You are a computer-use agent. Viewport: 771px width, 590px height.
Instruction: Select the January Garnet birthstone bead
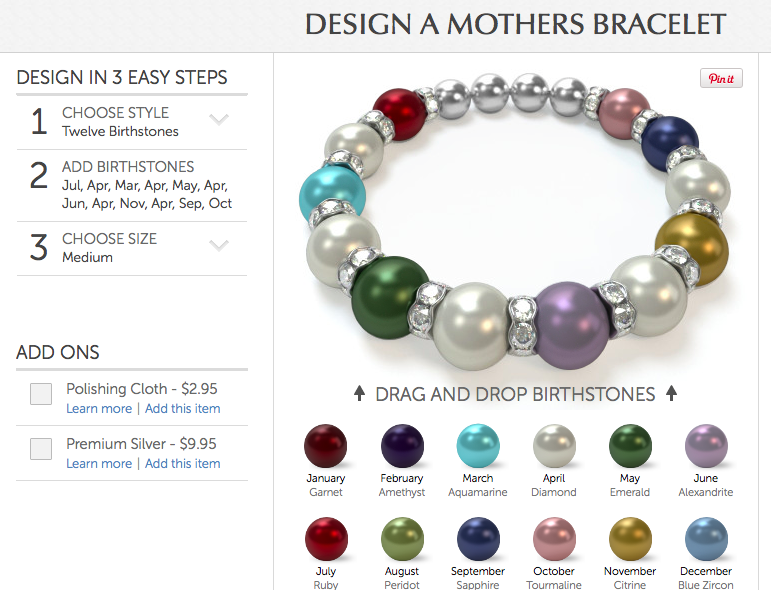[x=326, y=445]
